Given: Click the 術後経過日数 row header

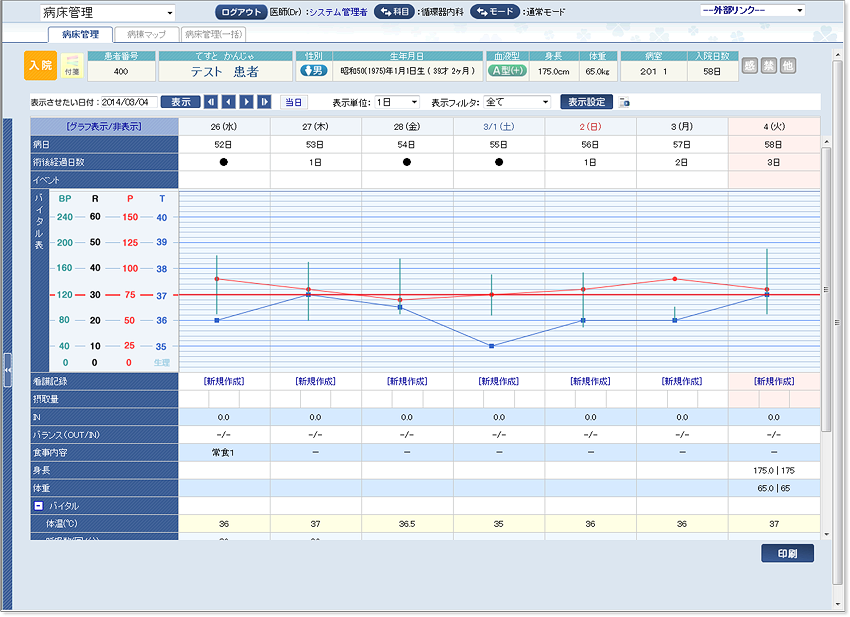Looking at the screenshot, I should coord(104,162).
